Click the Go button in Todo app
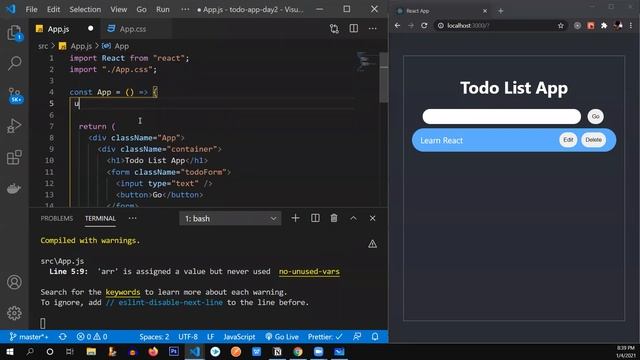The image size is (640, 360). (596, 116)
